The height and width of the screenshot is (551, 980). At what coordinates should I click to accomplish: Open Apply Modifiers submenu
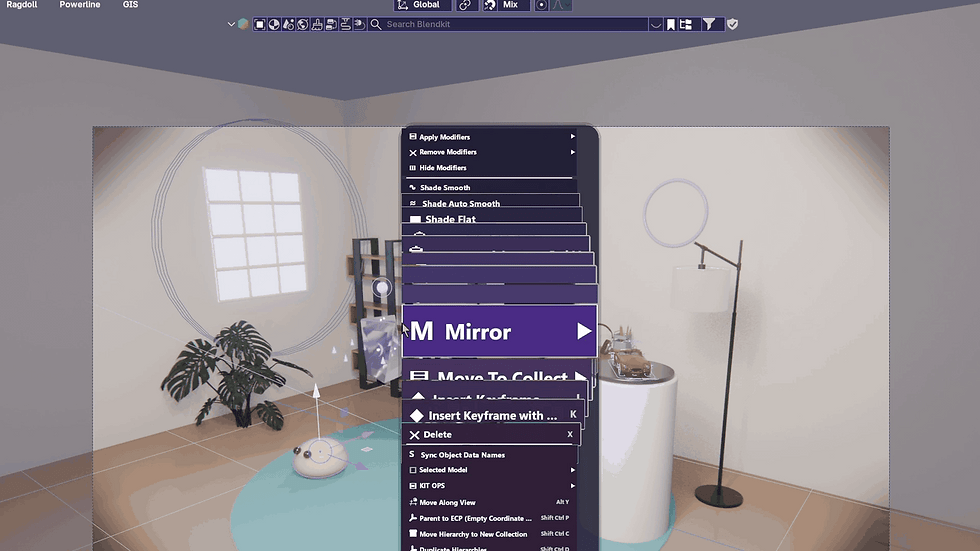(x=491, y=137)
